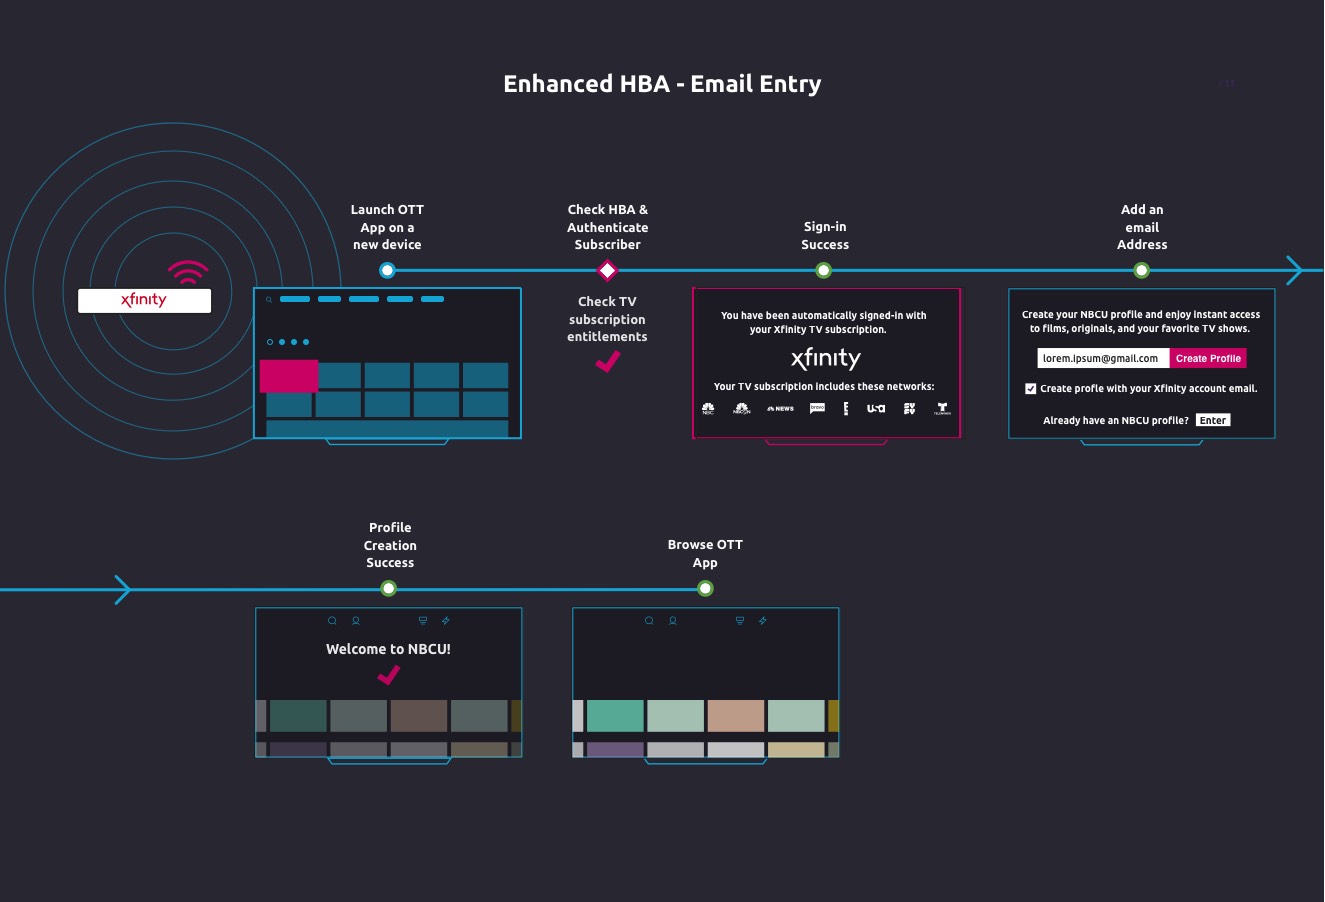This screenshot has height=902, width=1325.
Task: Click the Create Profile button
Action: [1208, 358]
